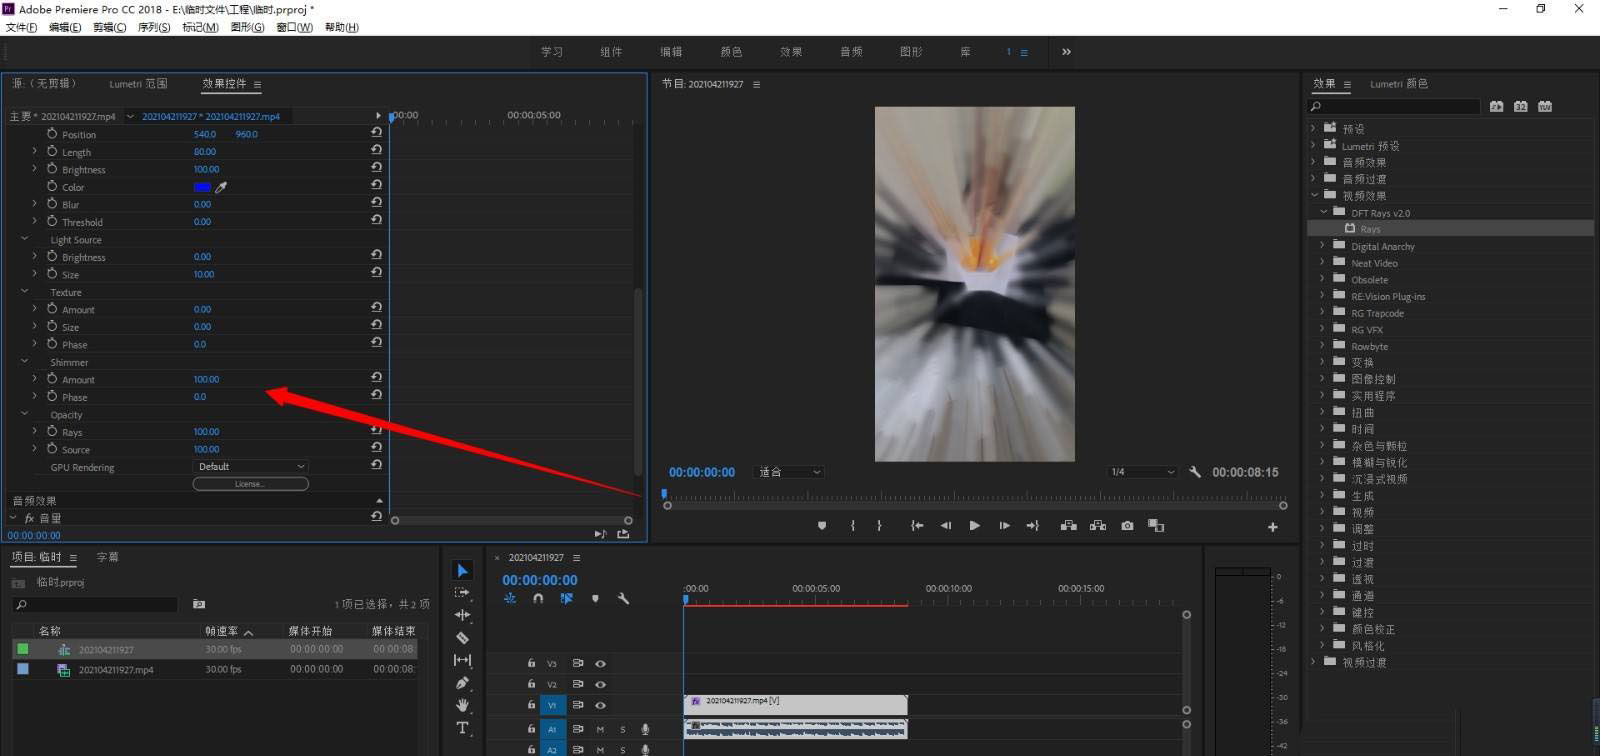Solo audio track A1
1600x756 pixels.
pyautogui.click(x=623, y=729)
